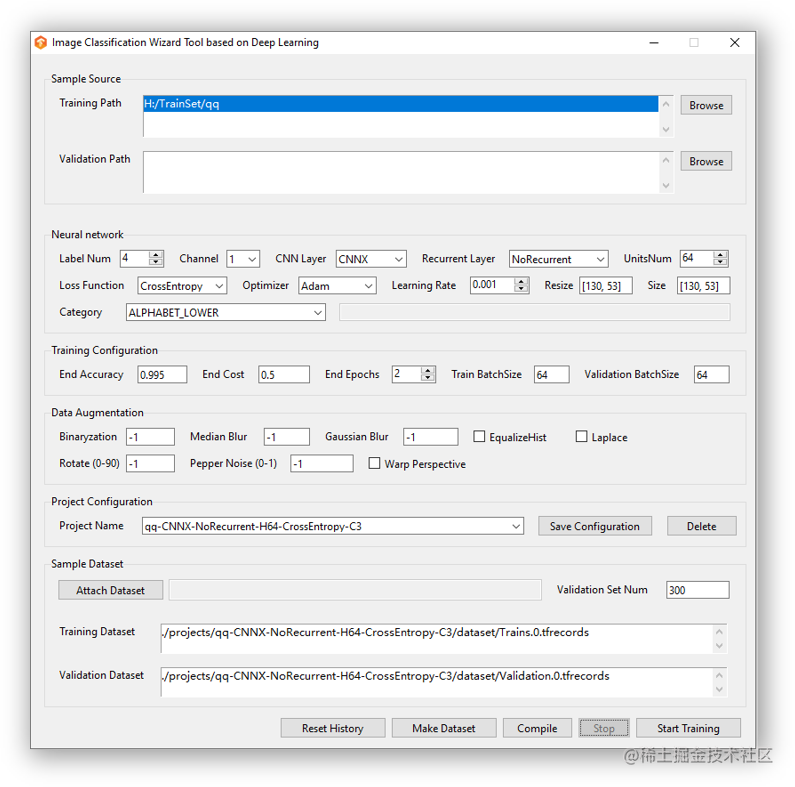
Task: Browse for the Validation Path
Action: pos(706,161)
